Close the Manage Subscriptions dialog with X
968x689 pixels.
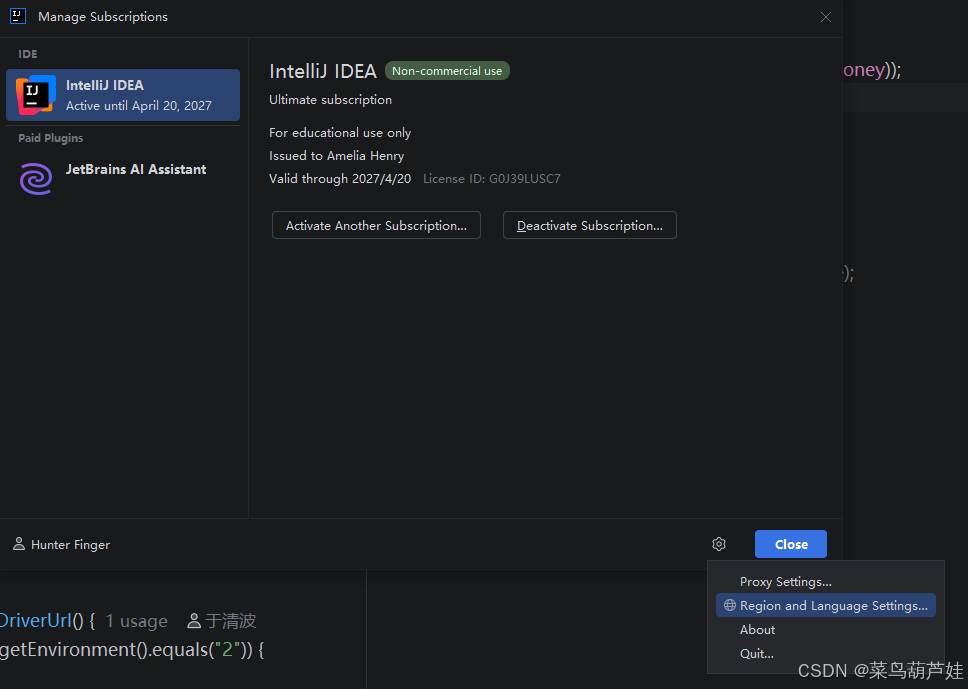[x=826, y=17]
